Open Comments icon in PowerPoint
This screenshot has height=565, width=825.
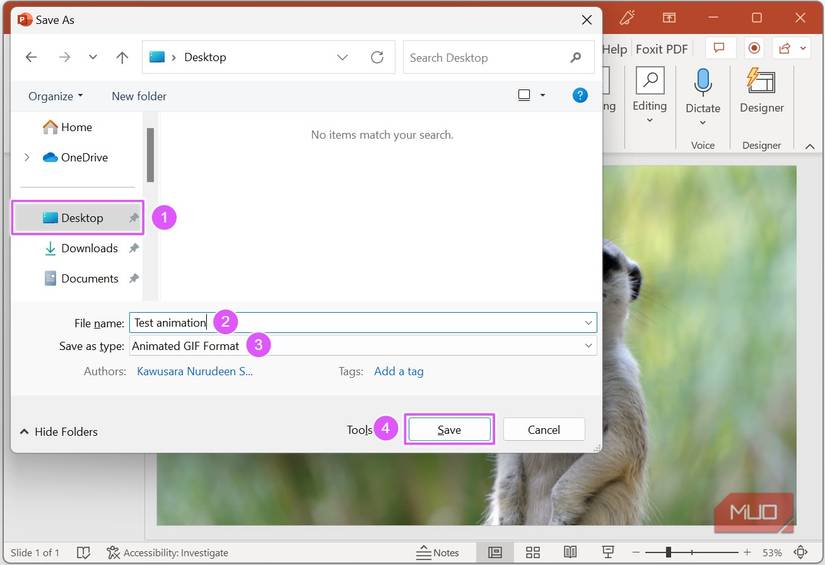(x=719, y=48)
